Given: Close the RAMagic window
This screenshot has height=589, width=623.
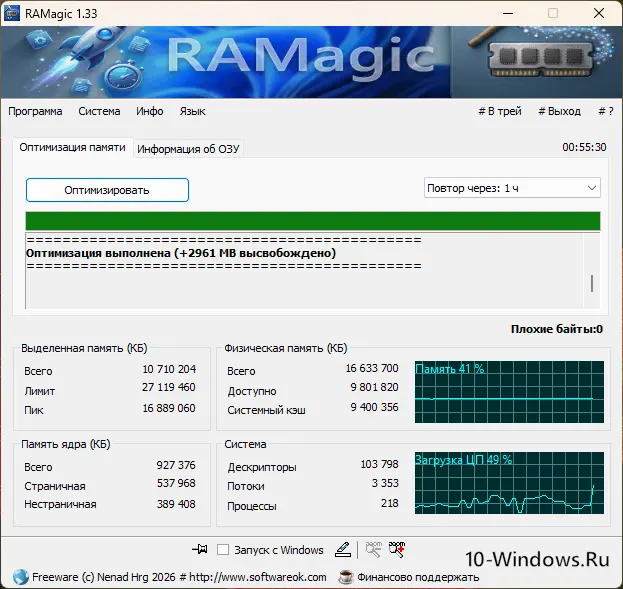Looking at the screenshot, I should tap(599, 13).
